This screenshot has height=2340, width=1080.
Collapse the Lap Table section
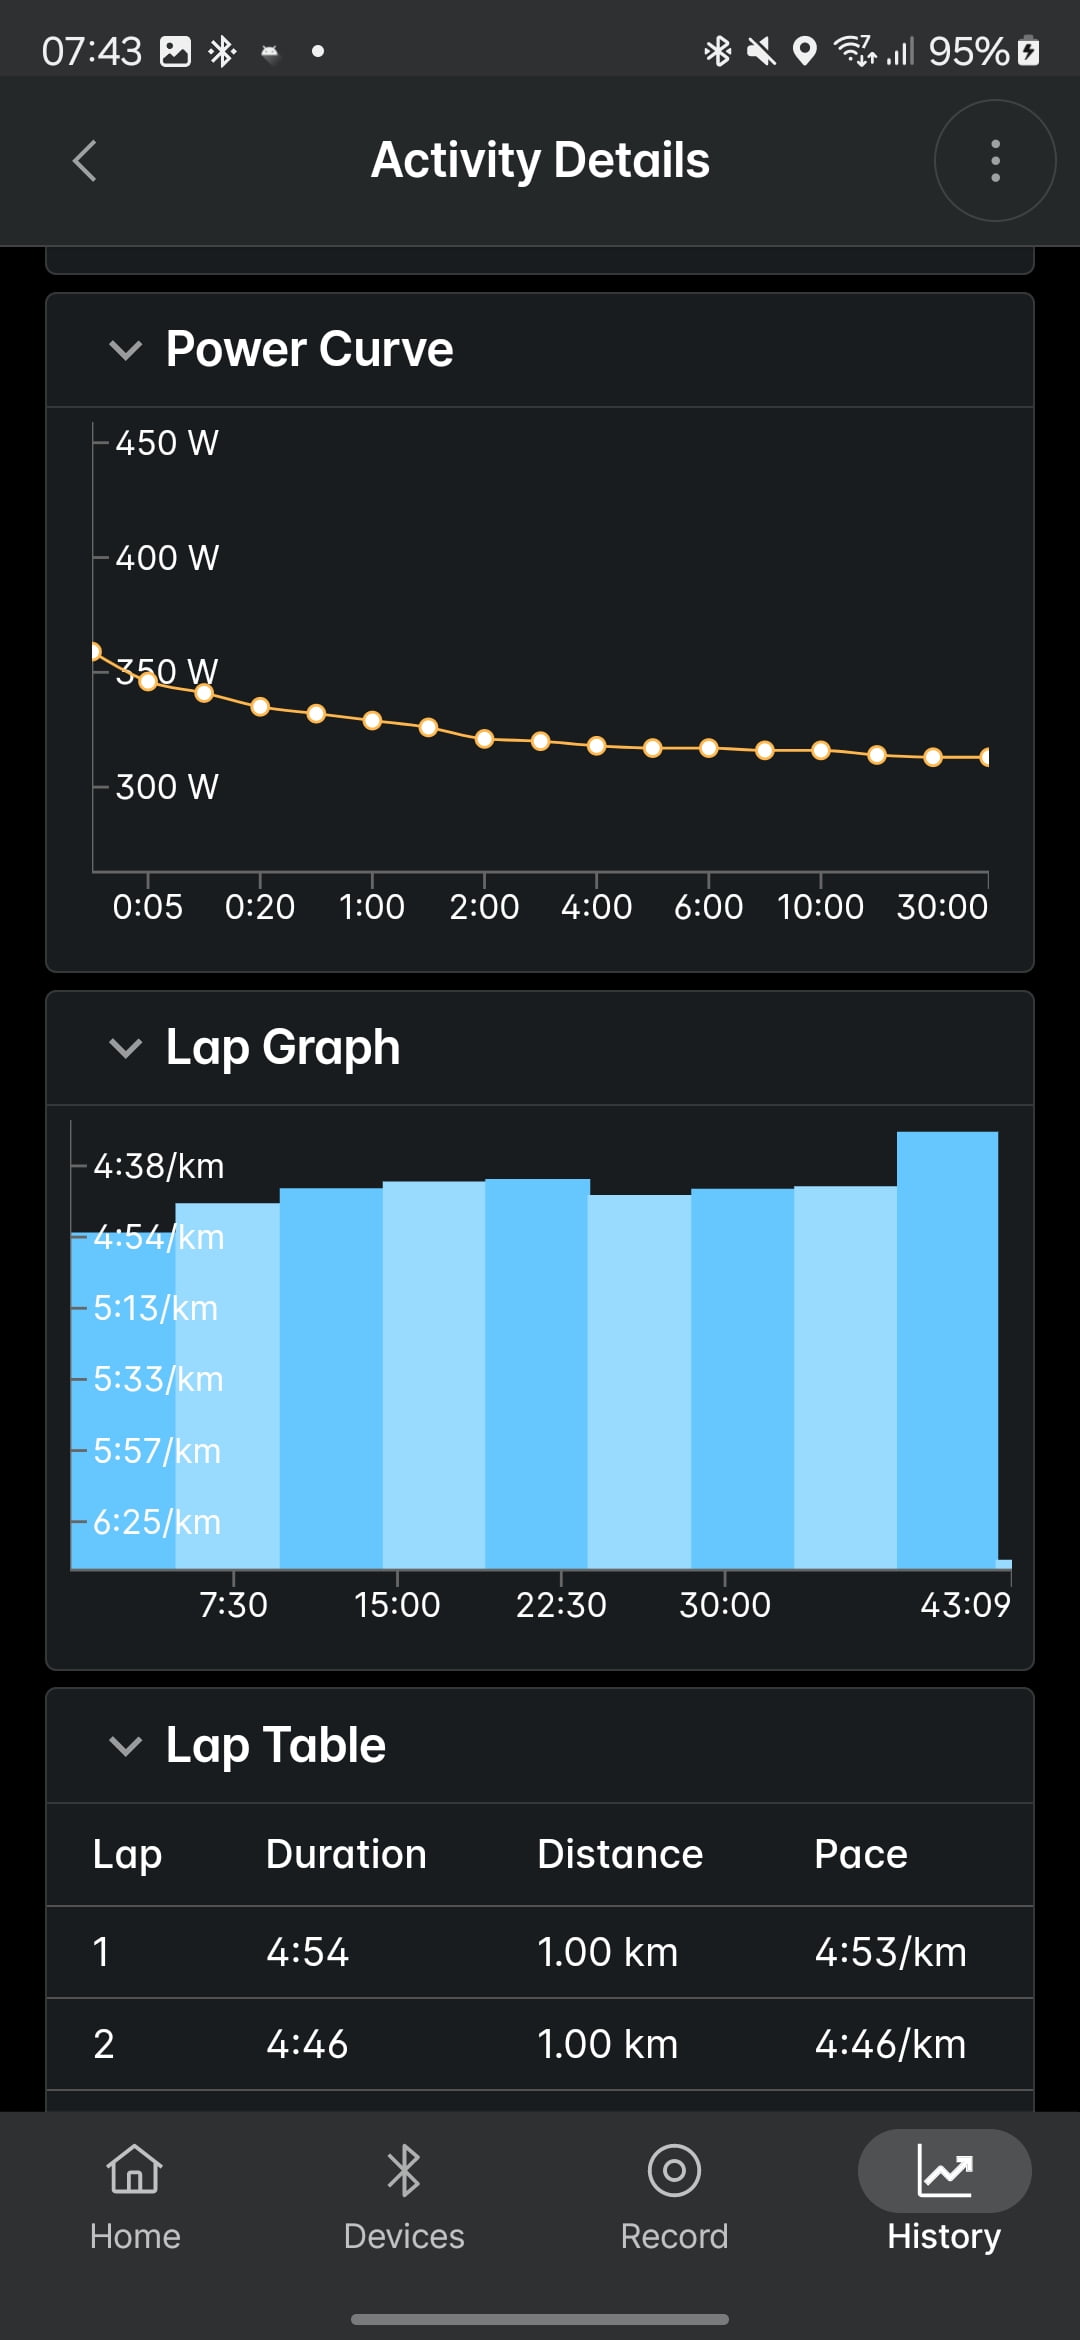pos(126,1746)
